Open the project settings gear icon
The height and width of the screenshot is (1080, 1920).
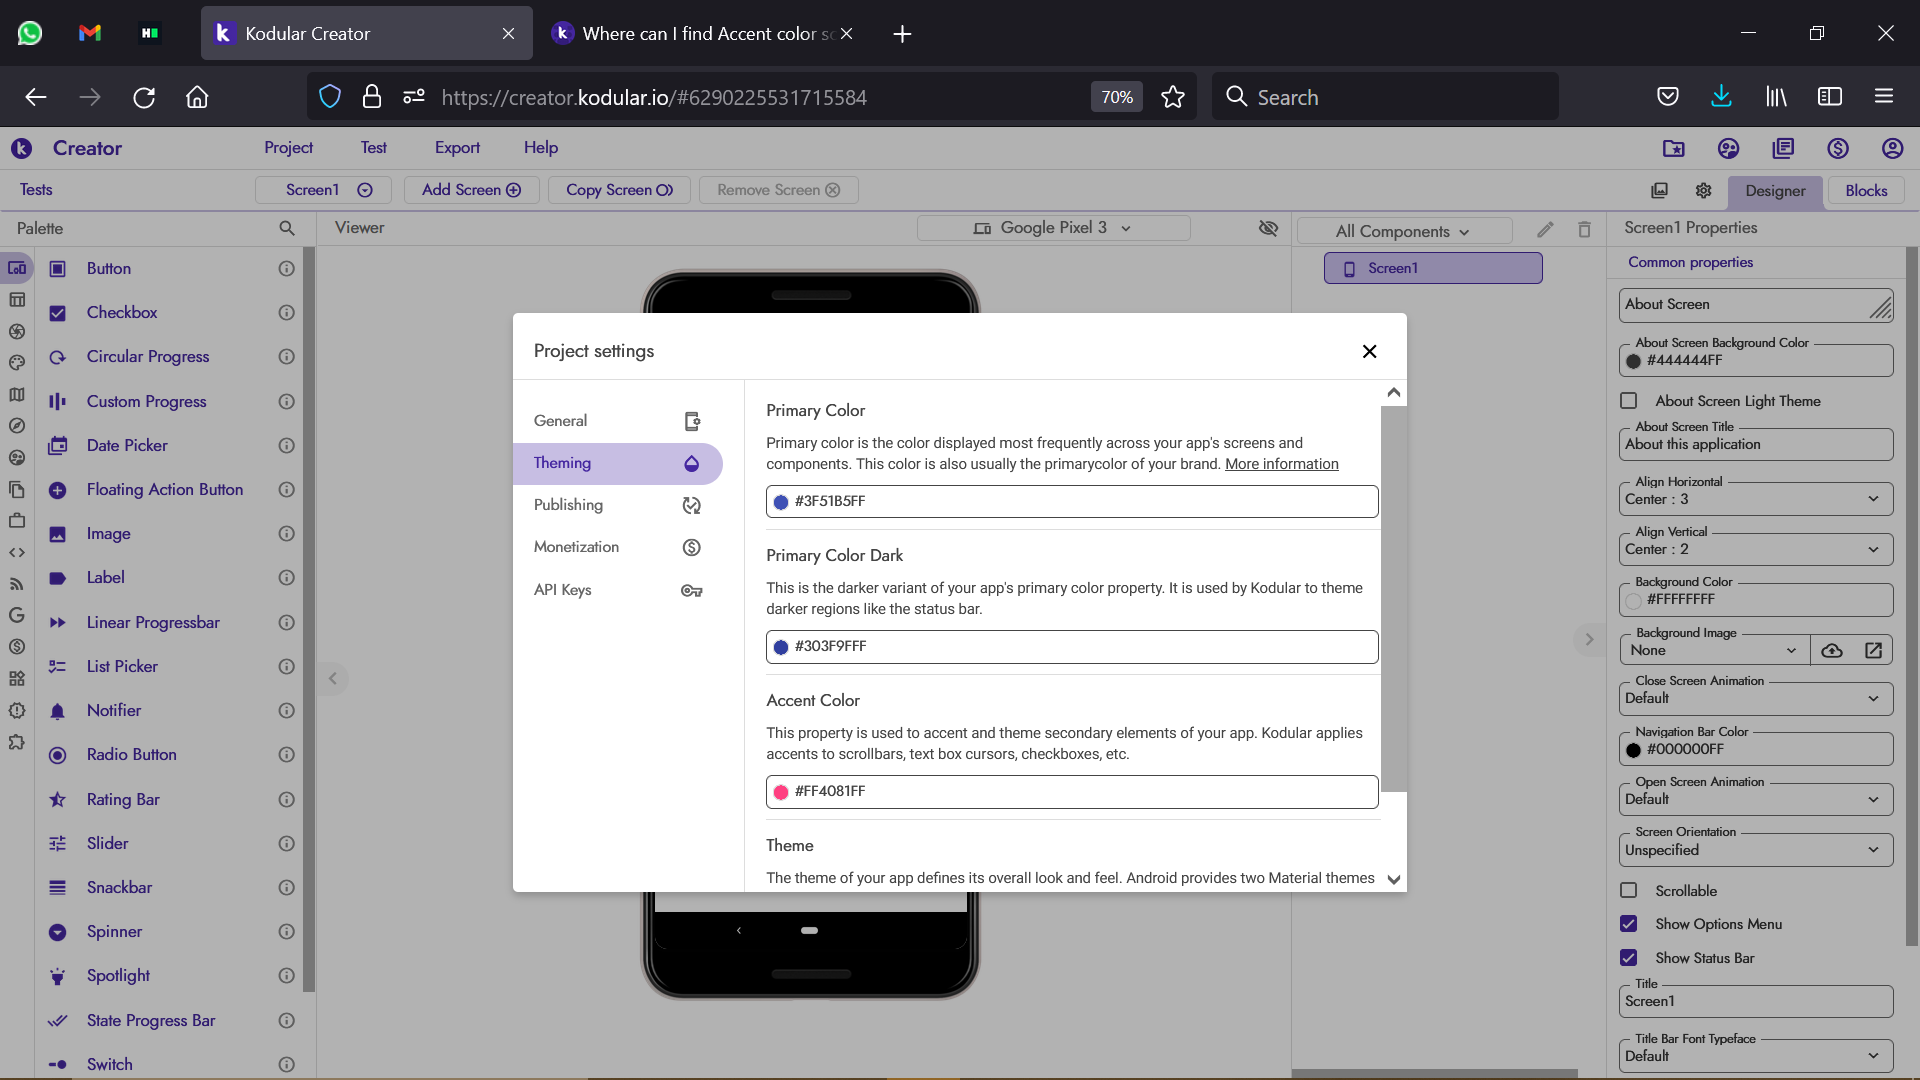coord(1704,191)
